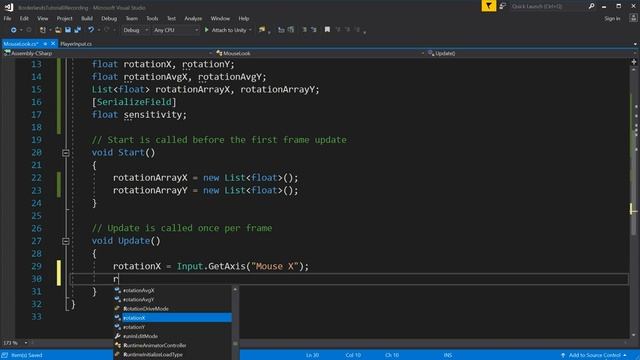
Task: Click Add to Source Control in status bar
Action: click(594, 355)
